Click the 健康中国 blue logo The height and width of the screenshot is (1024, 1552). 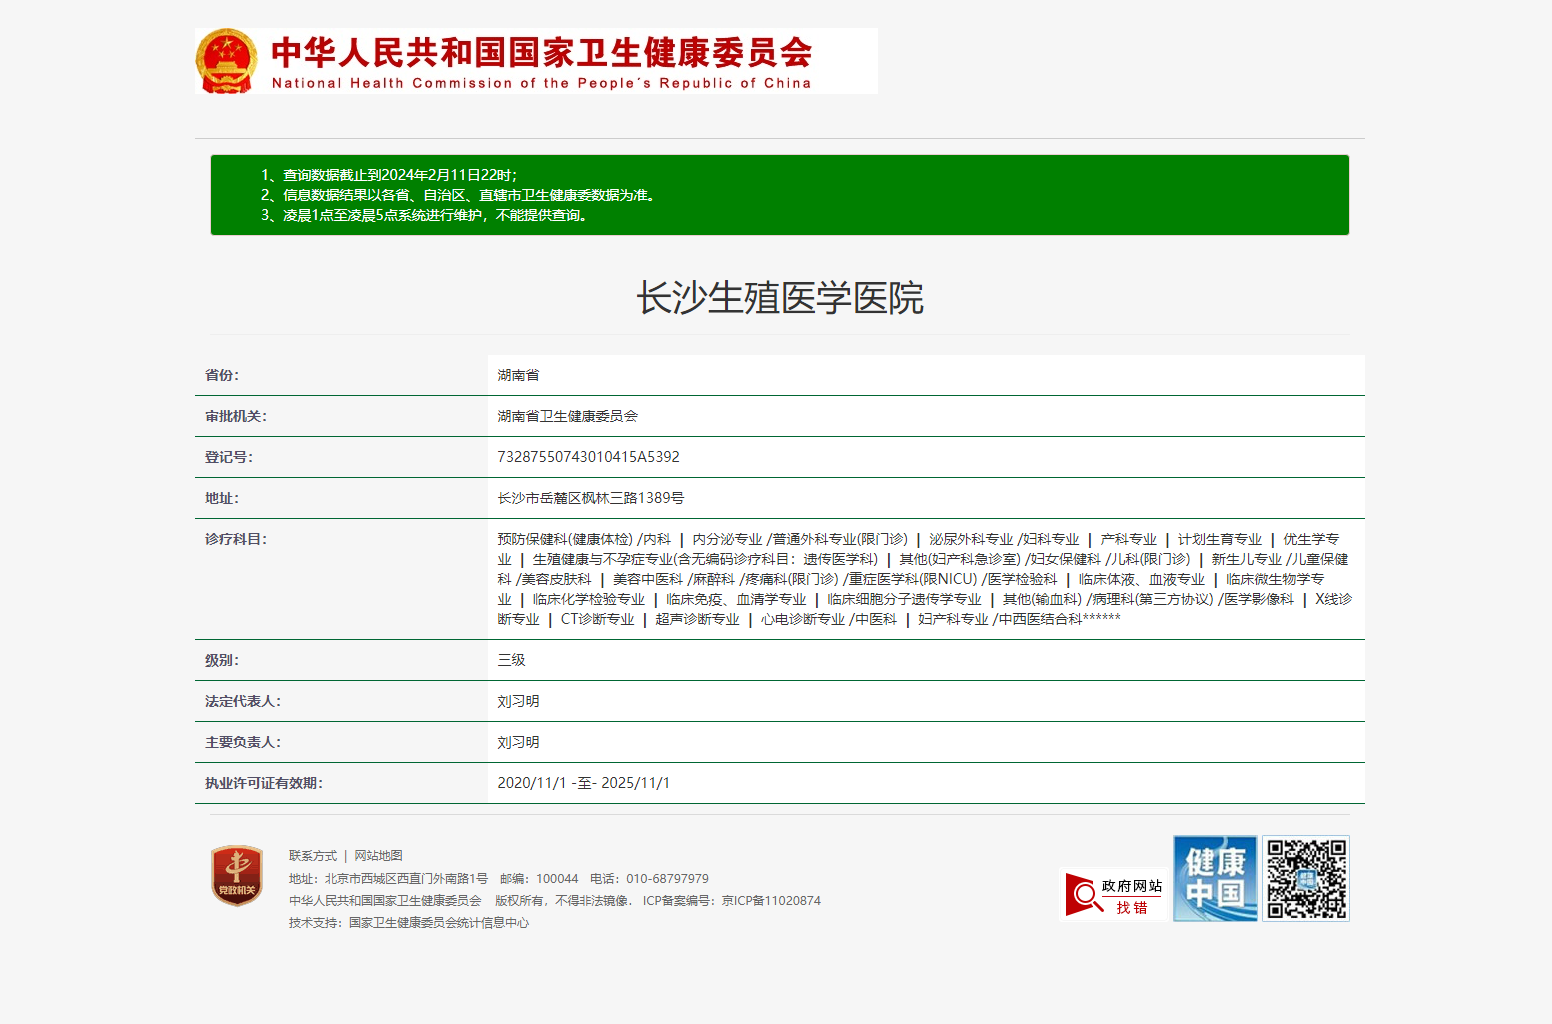[1215, 878]
